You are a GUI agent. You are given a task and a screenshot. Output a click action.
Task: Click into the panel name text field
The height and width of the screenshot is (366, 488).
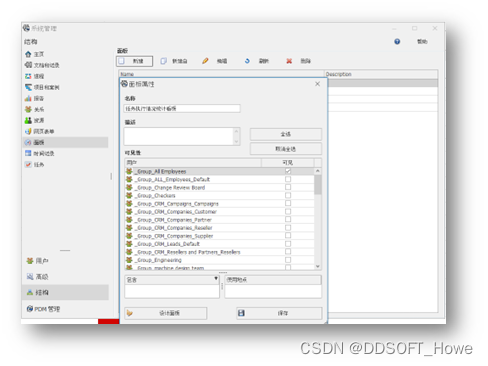[x=182, y=108]
